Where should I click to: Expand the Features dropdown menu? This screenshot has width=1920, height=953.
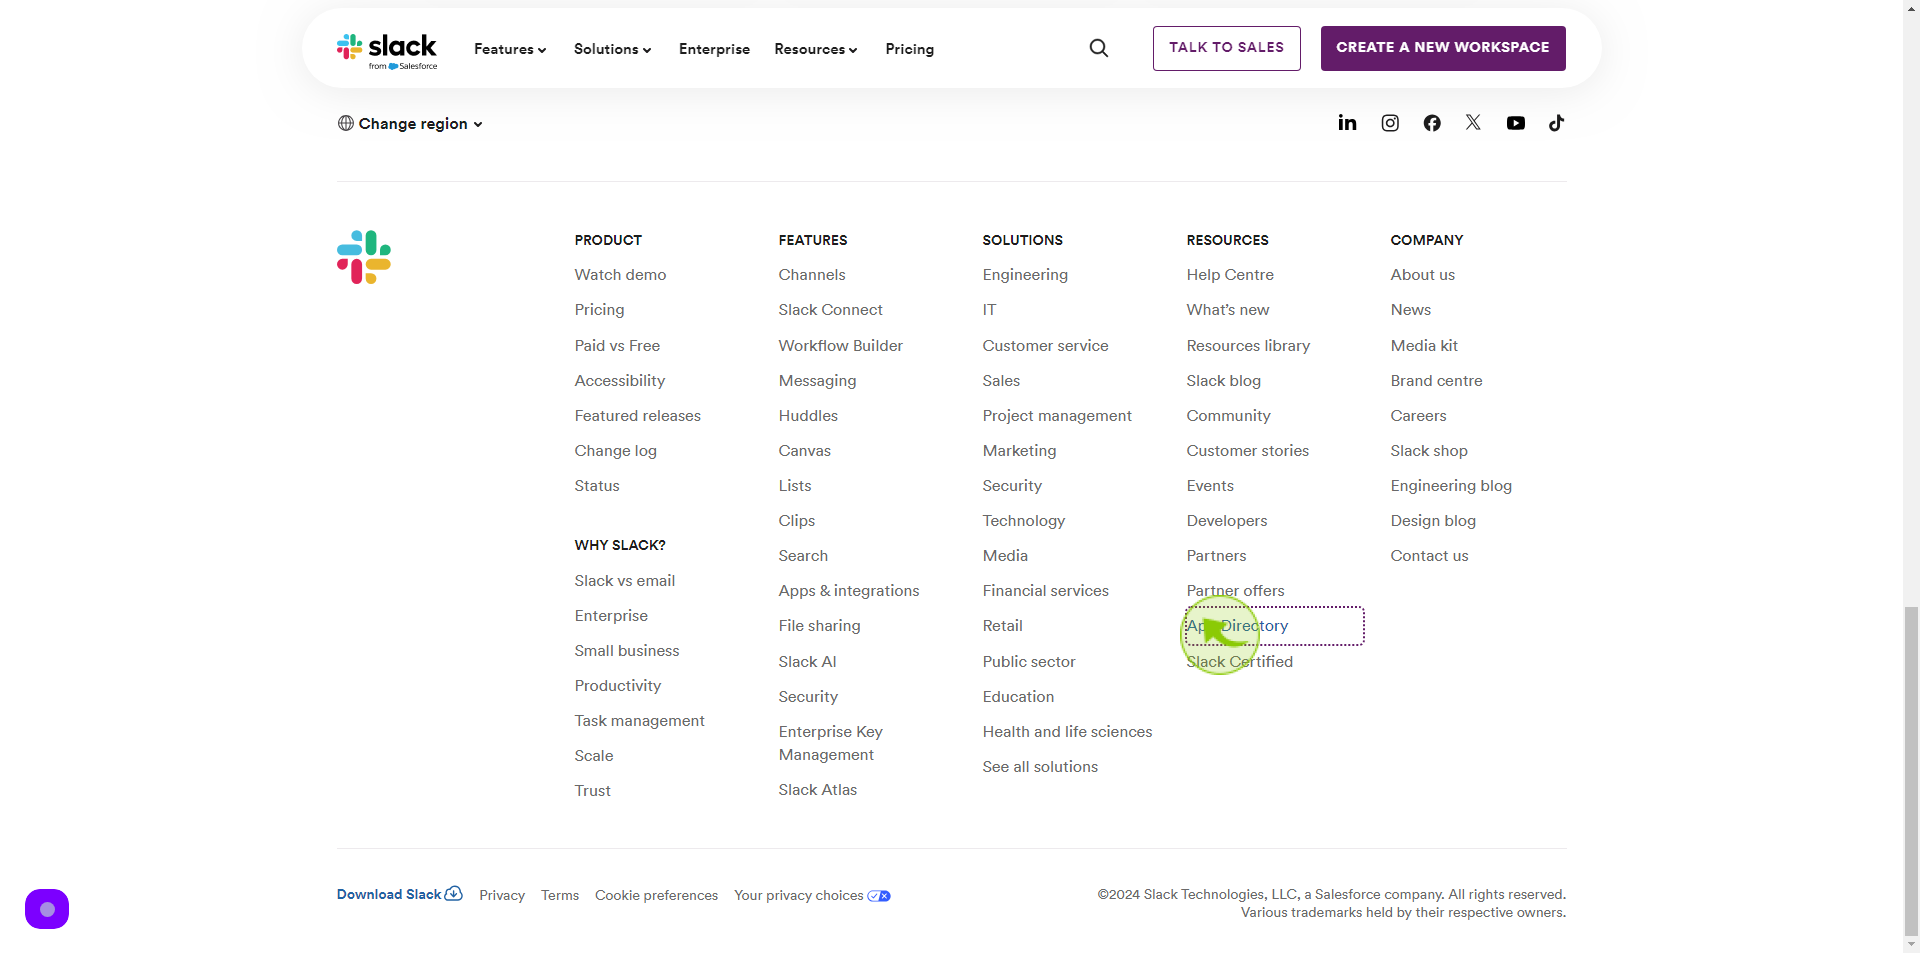point(510,49)
